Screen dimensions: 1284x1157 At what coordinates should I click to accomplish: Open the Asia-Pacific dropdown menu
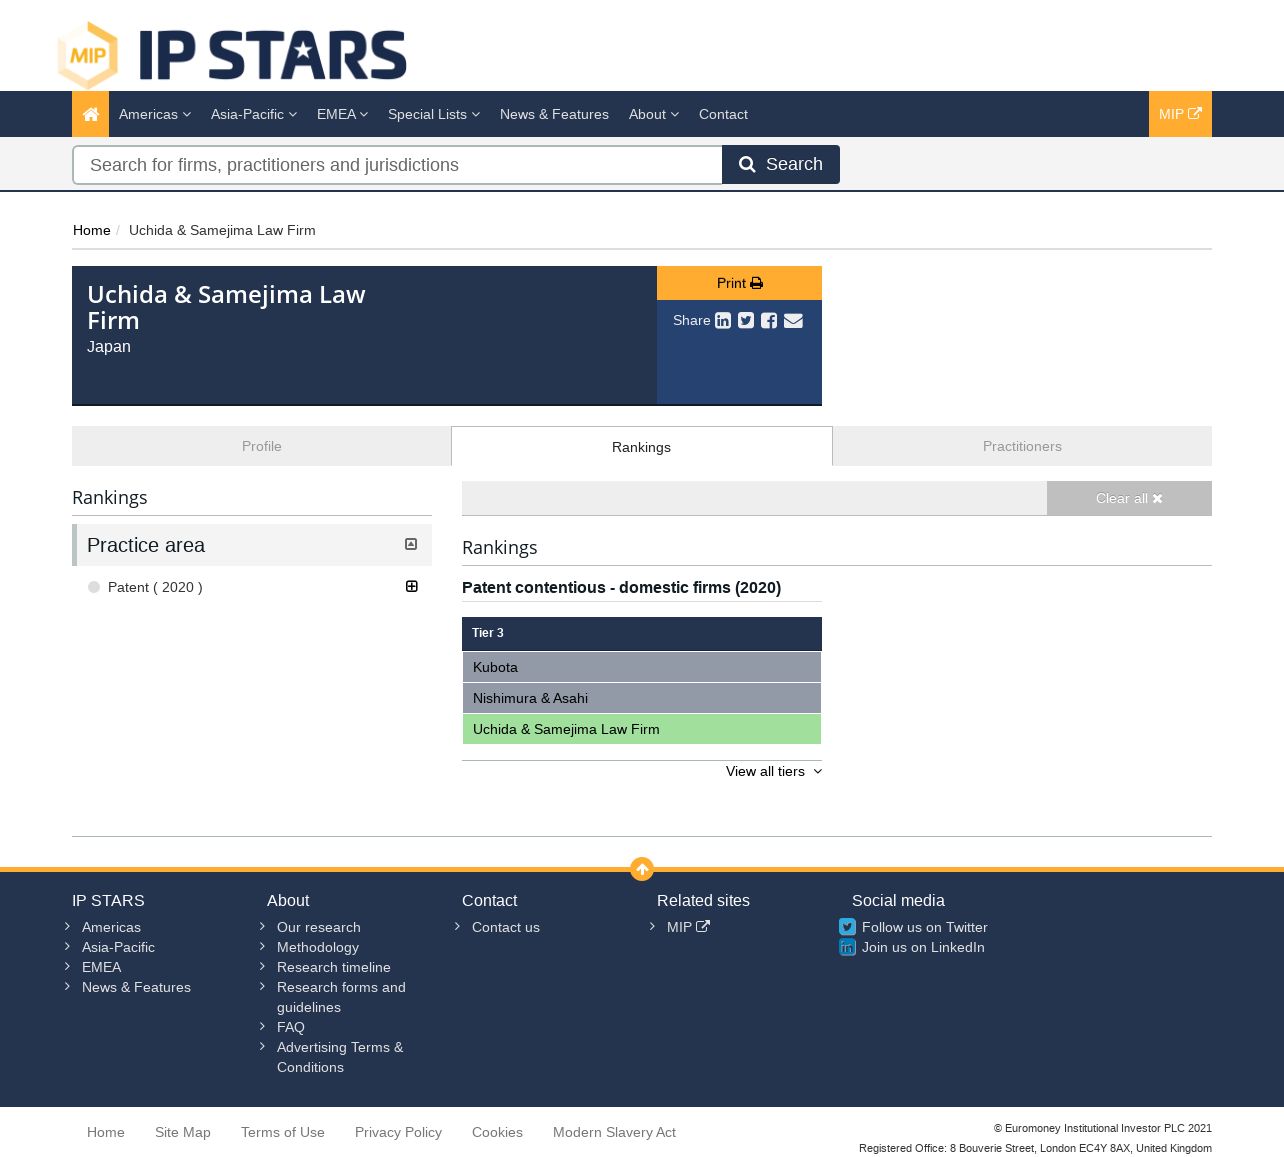coord(254,114)
